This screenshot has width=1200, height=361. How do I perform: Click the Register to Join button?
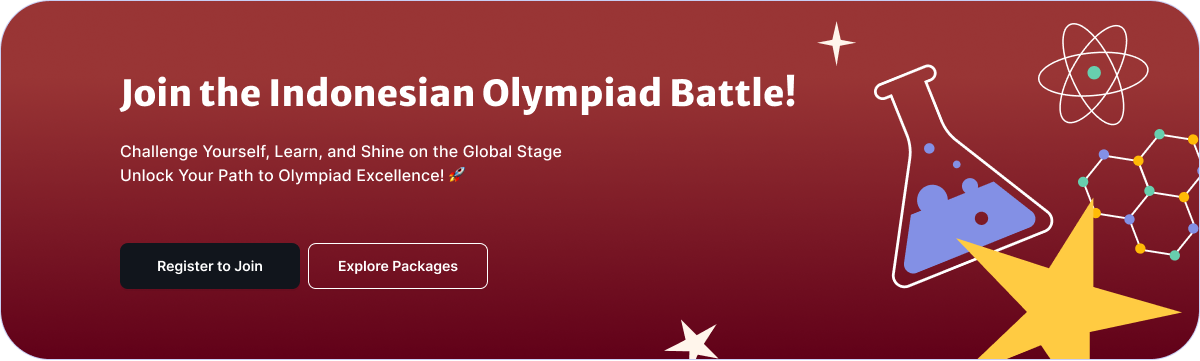210,266
